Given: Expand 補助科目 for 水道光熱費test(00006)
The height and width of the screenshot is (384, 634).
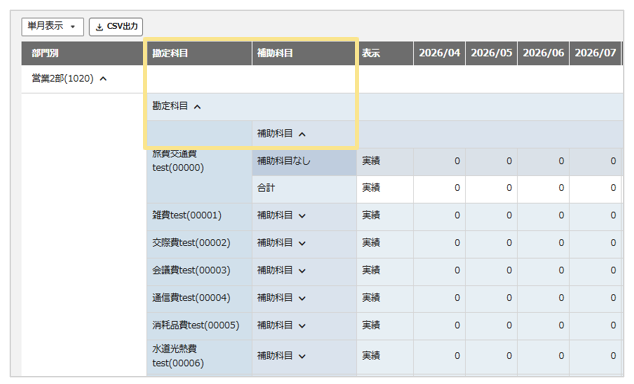Looking at the screenshot, I should [x=302, y=357].
